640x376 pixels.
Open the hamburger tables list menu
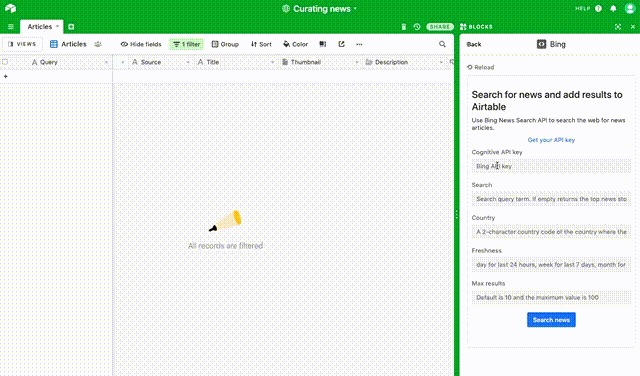(x=11, y=27)
